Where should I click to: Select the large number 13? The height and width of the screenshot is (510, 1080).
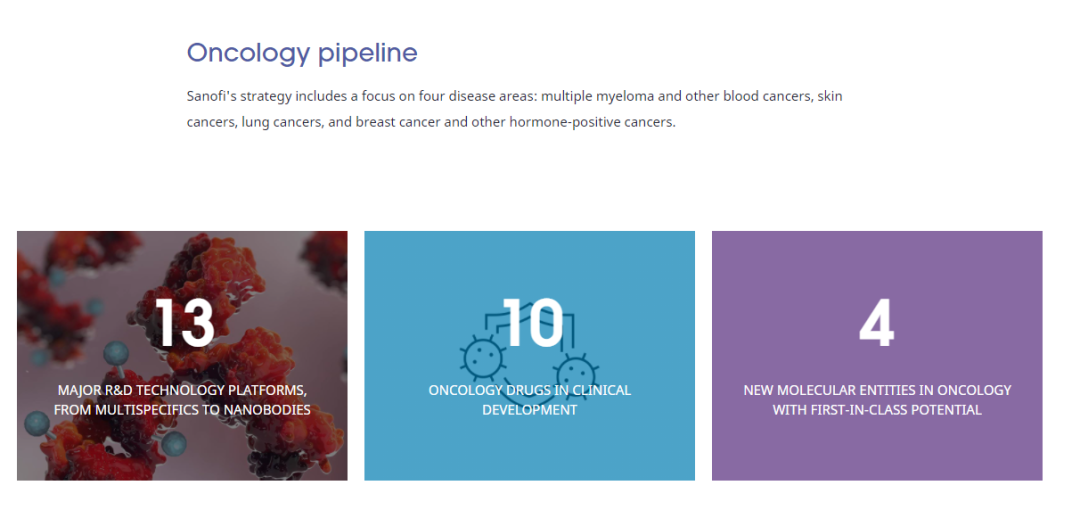tap(185, 322)
